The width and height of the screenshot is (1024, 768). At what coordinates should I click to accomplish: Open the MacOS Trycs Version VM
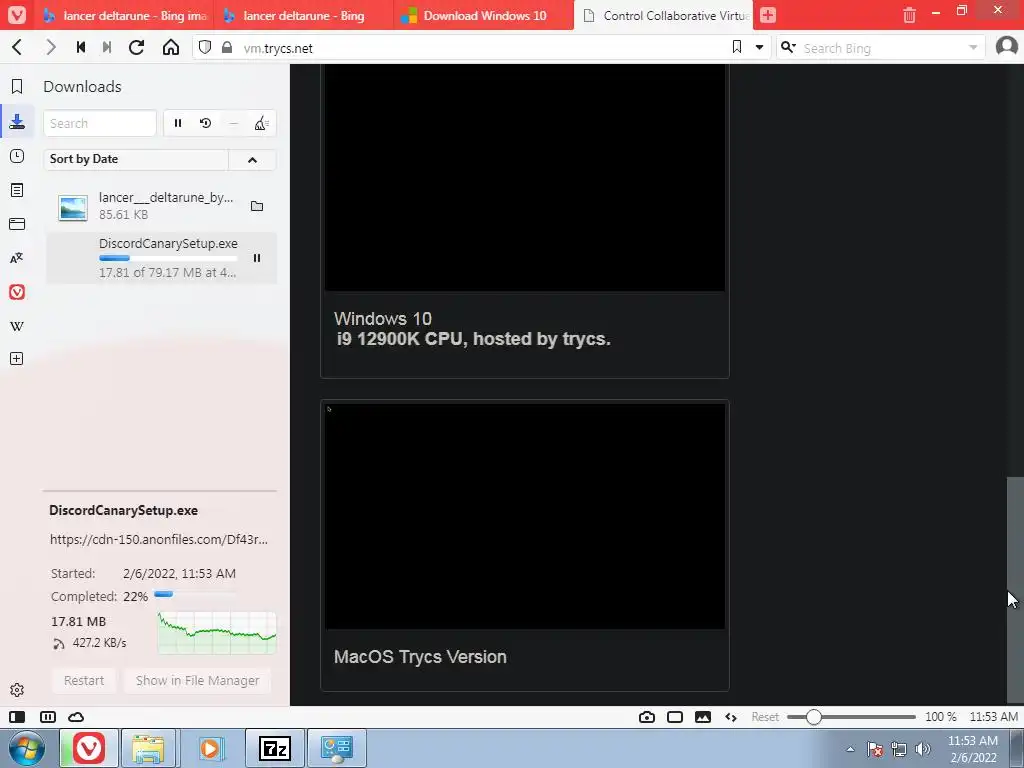[524, 516]
